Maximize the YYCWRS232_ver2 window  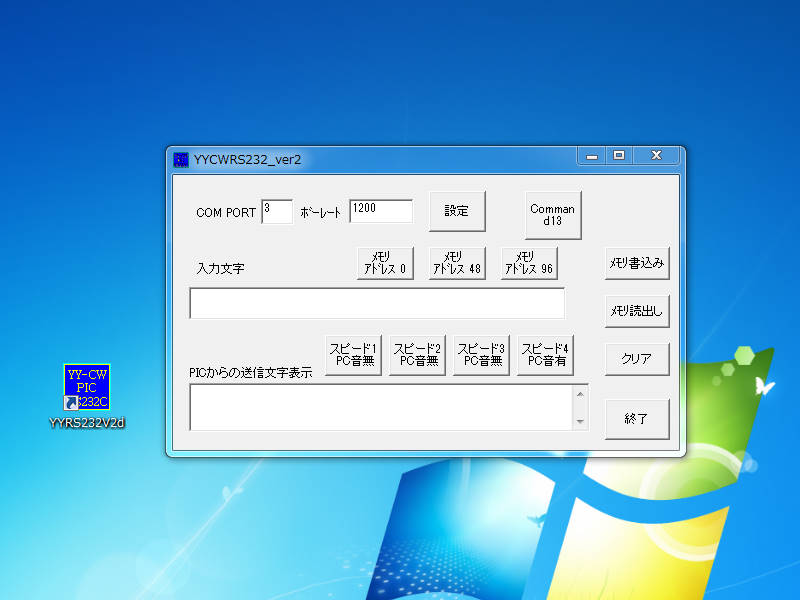click(619, 156)
